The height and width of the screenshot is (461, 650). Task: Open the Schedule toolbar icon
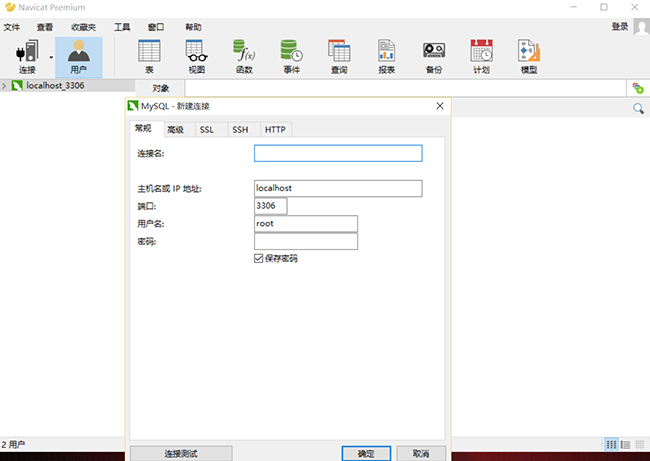pyautogui.click(x=481, y=57)
